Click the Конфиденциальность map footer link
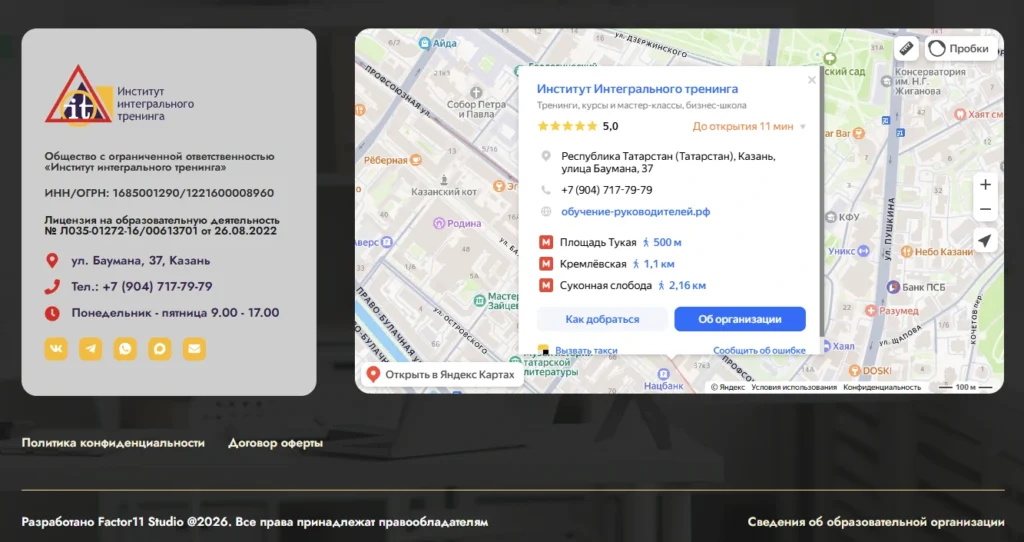This screenshot has width=1024, height=542. (882, 387)
